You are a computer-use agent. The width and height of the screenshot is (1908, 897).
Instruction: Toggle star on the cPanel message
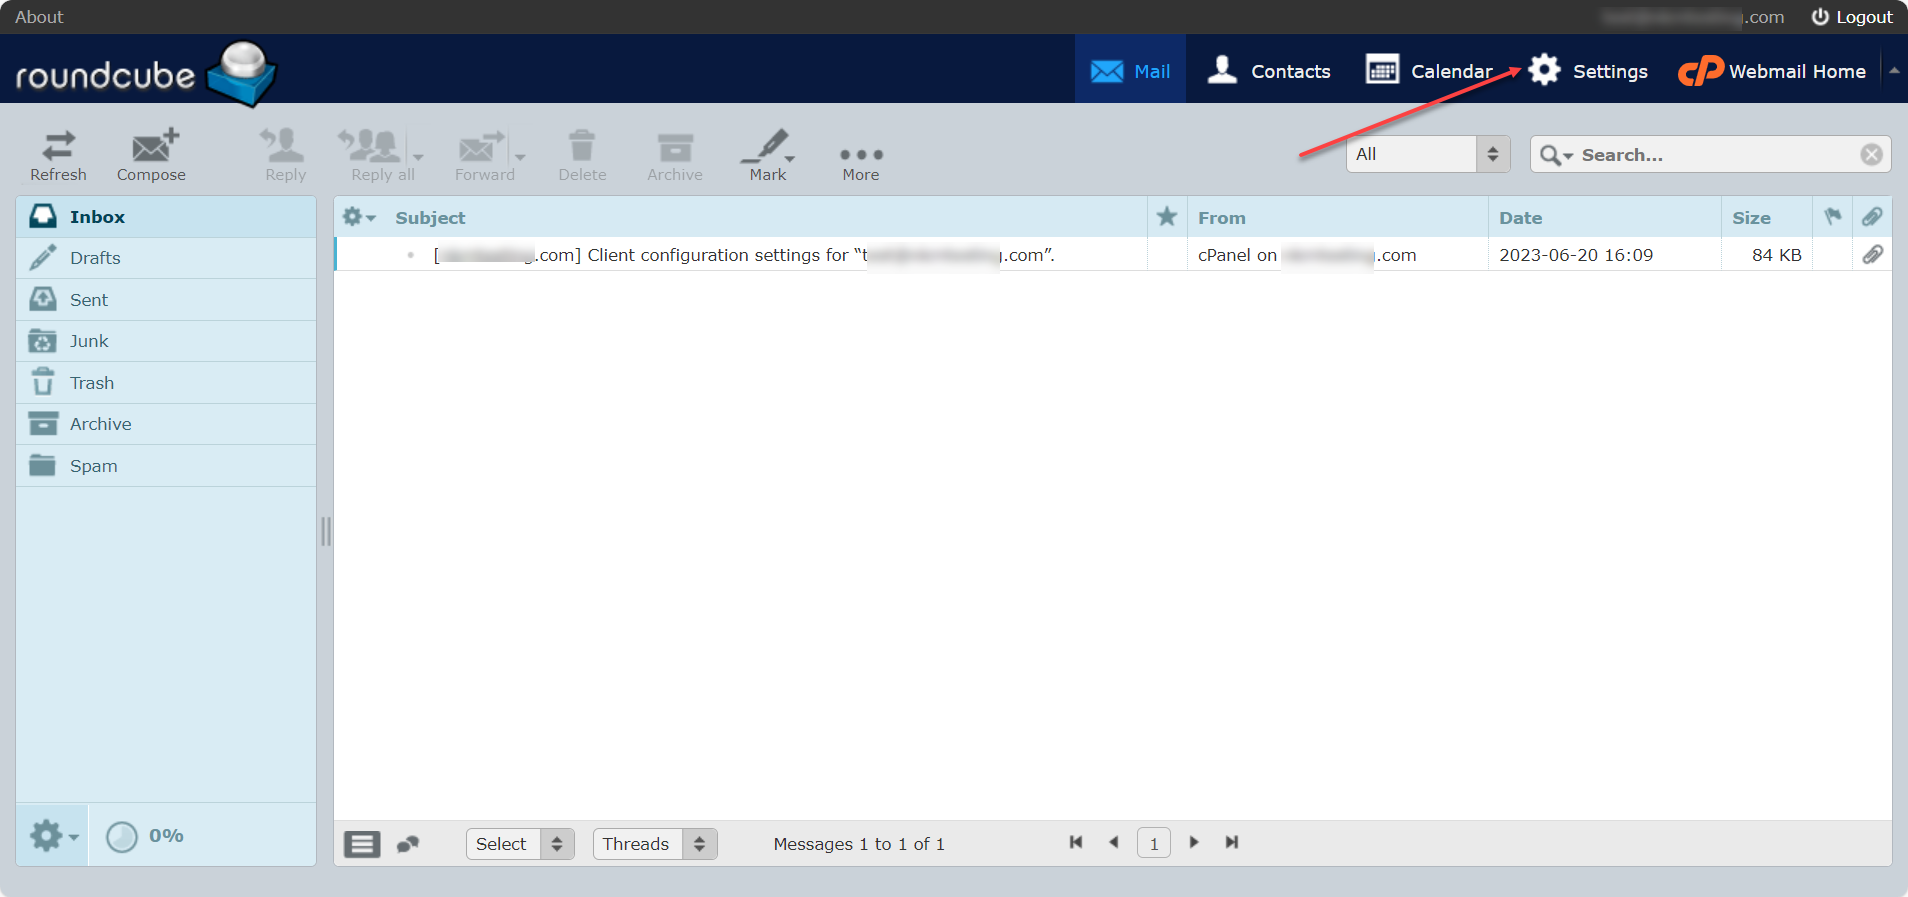pyautogui.click(x=1166, y=255)
